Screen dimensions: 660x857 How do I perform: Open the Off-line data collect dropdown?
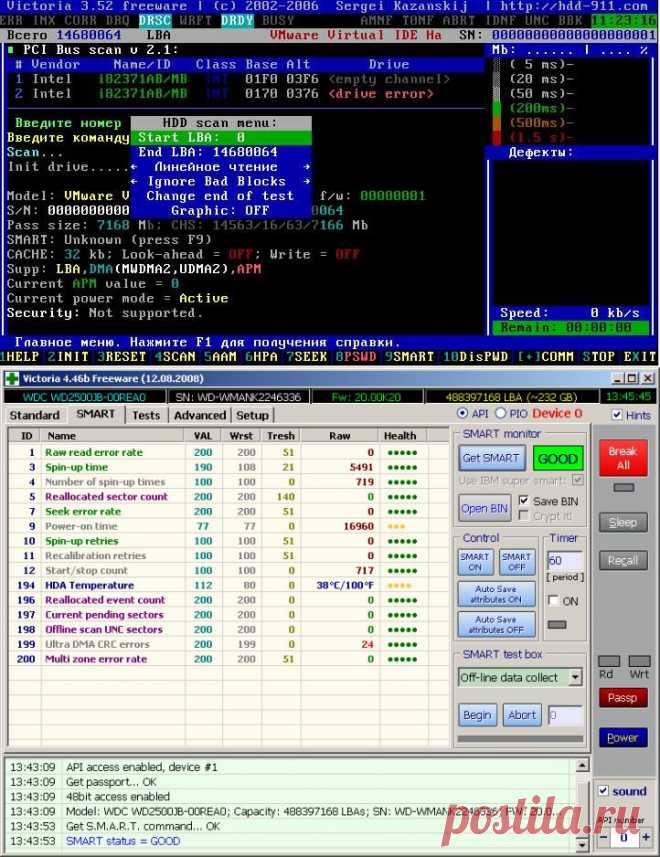coord(575,677)
